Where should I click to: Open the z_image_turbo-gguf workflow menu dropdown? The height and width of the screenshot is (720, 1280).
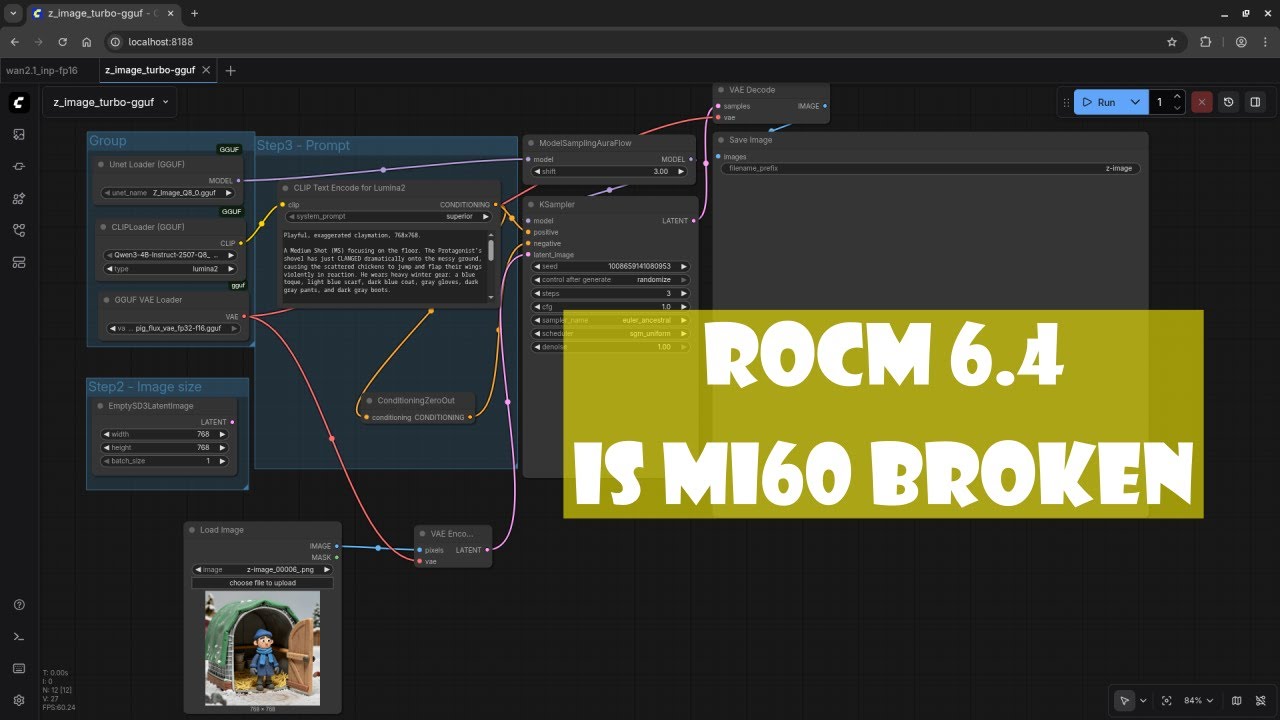tap(109, 102)
